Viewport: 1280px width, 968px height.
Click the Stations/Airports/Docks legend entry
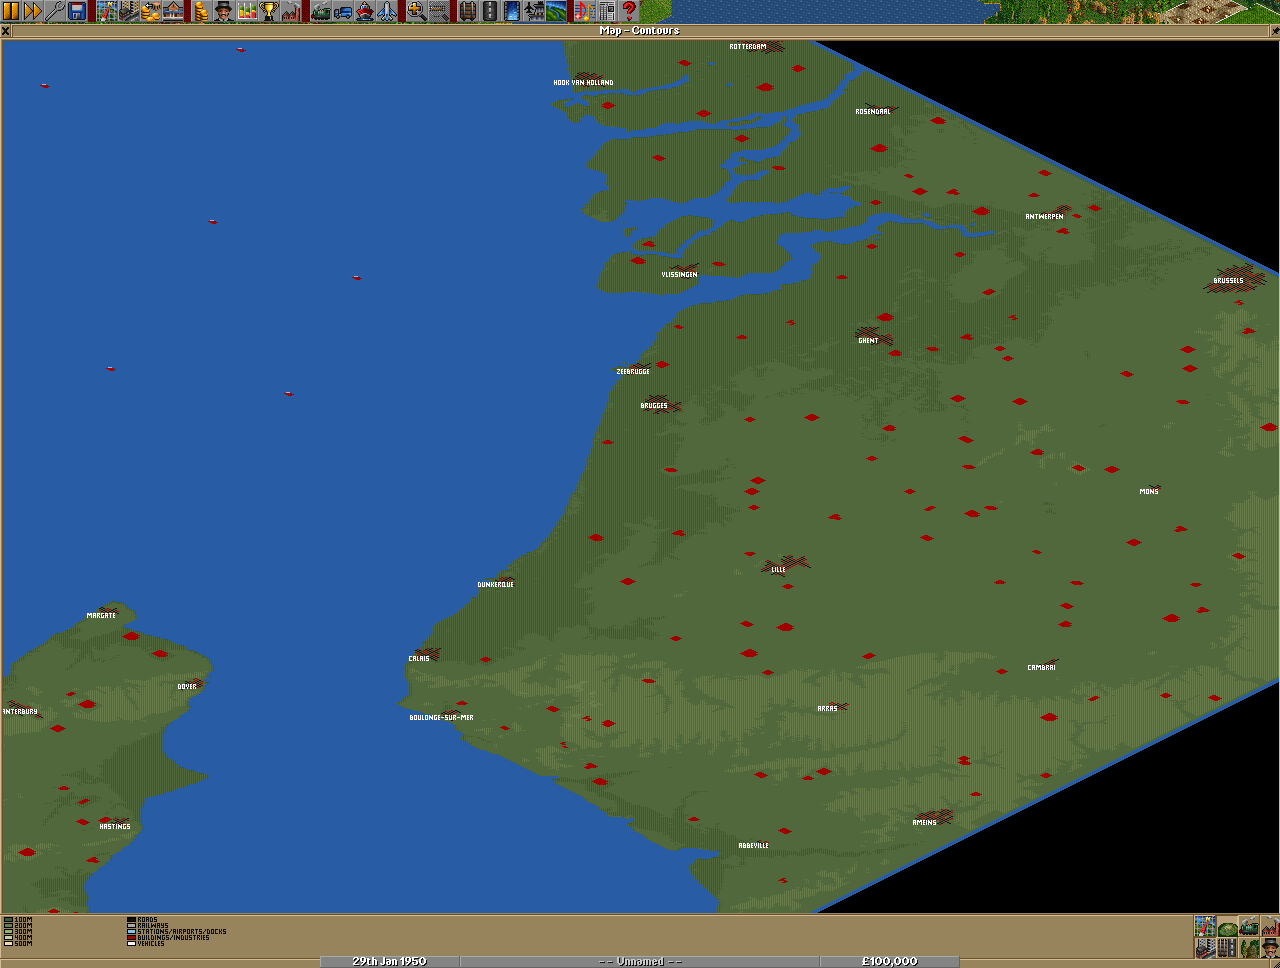click(177, 932)
